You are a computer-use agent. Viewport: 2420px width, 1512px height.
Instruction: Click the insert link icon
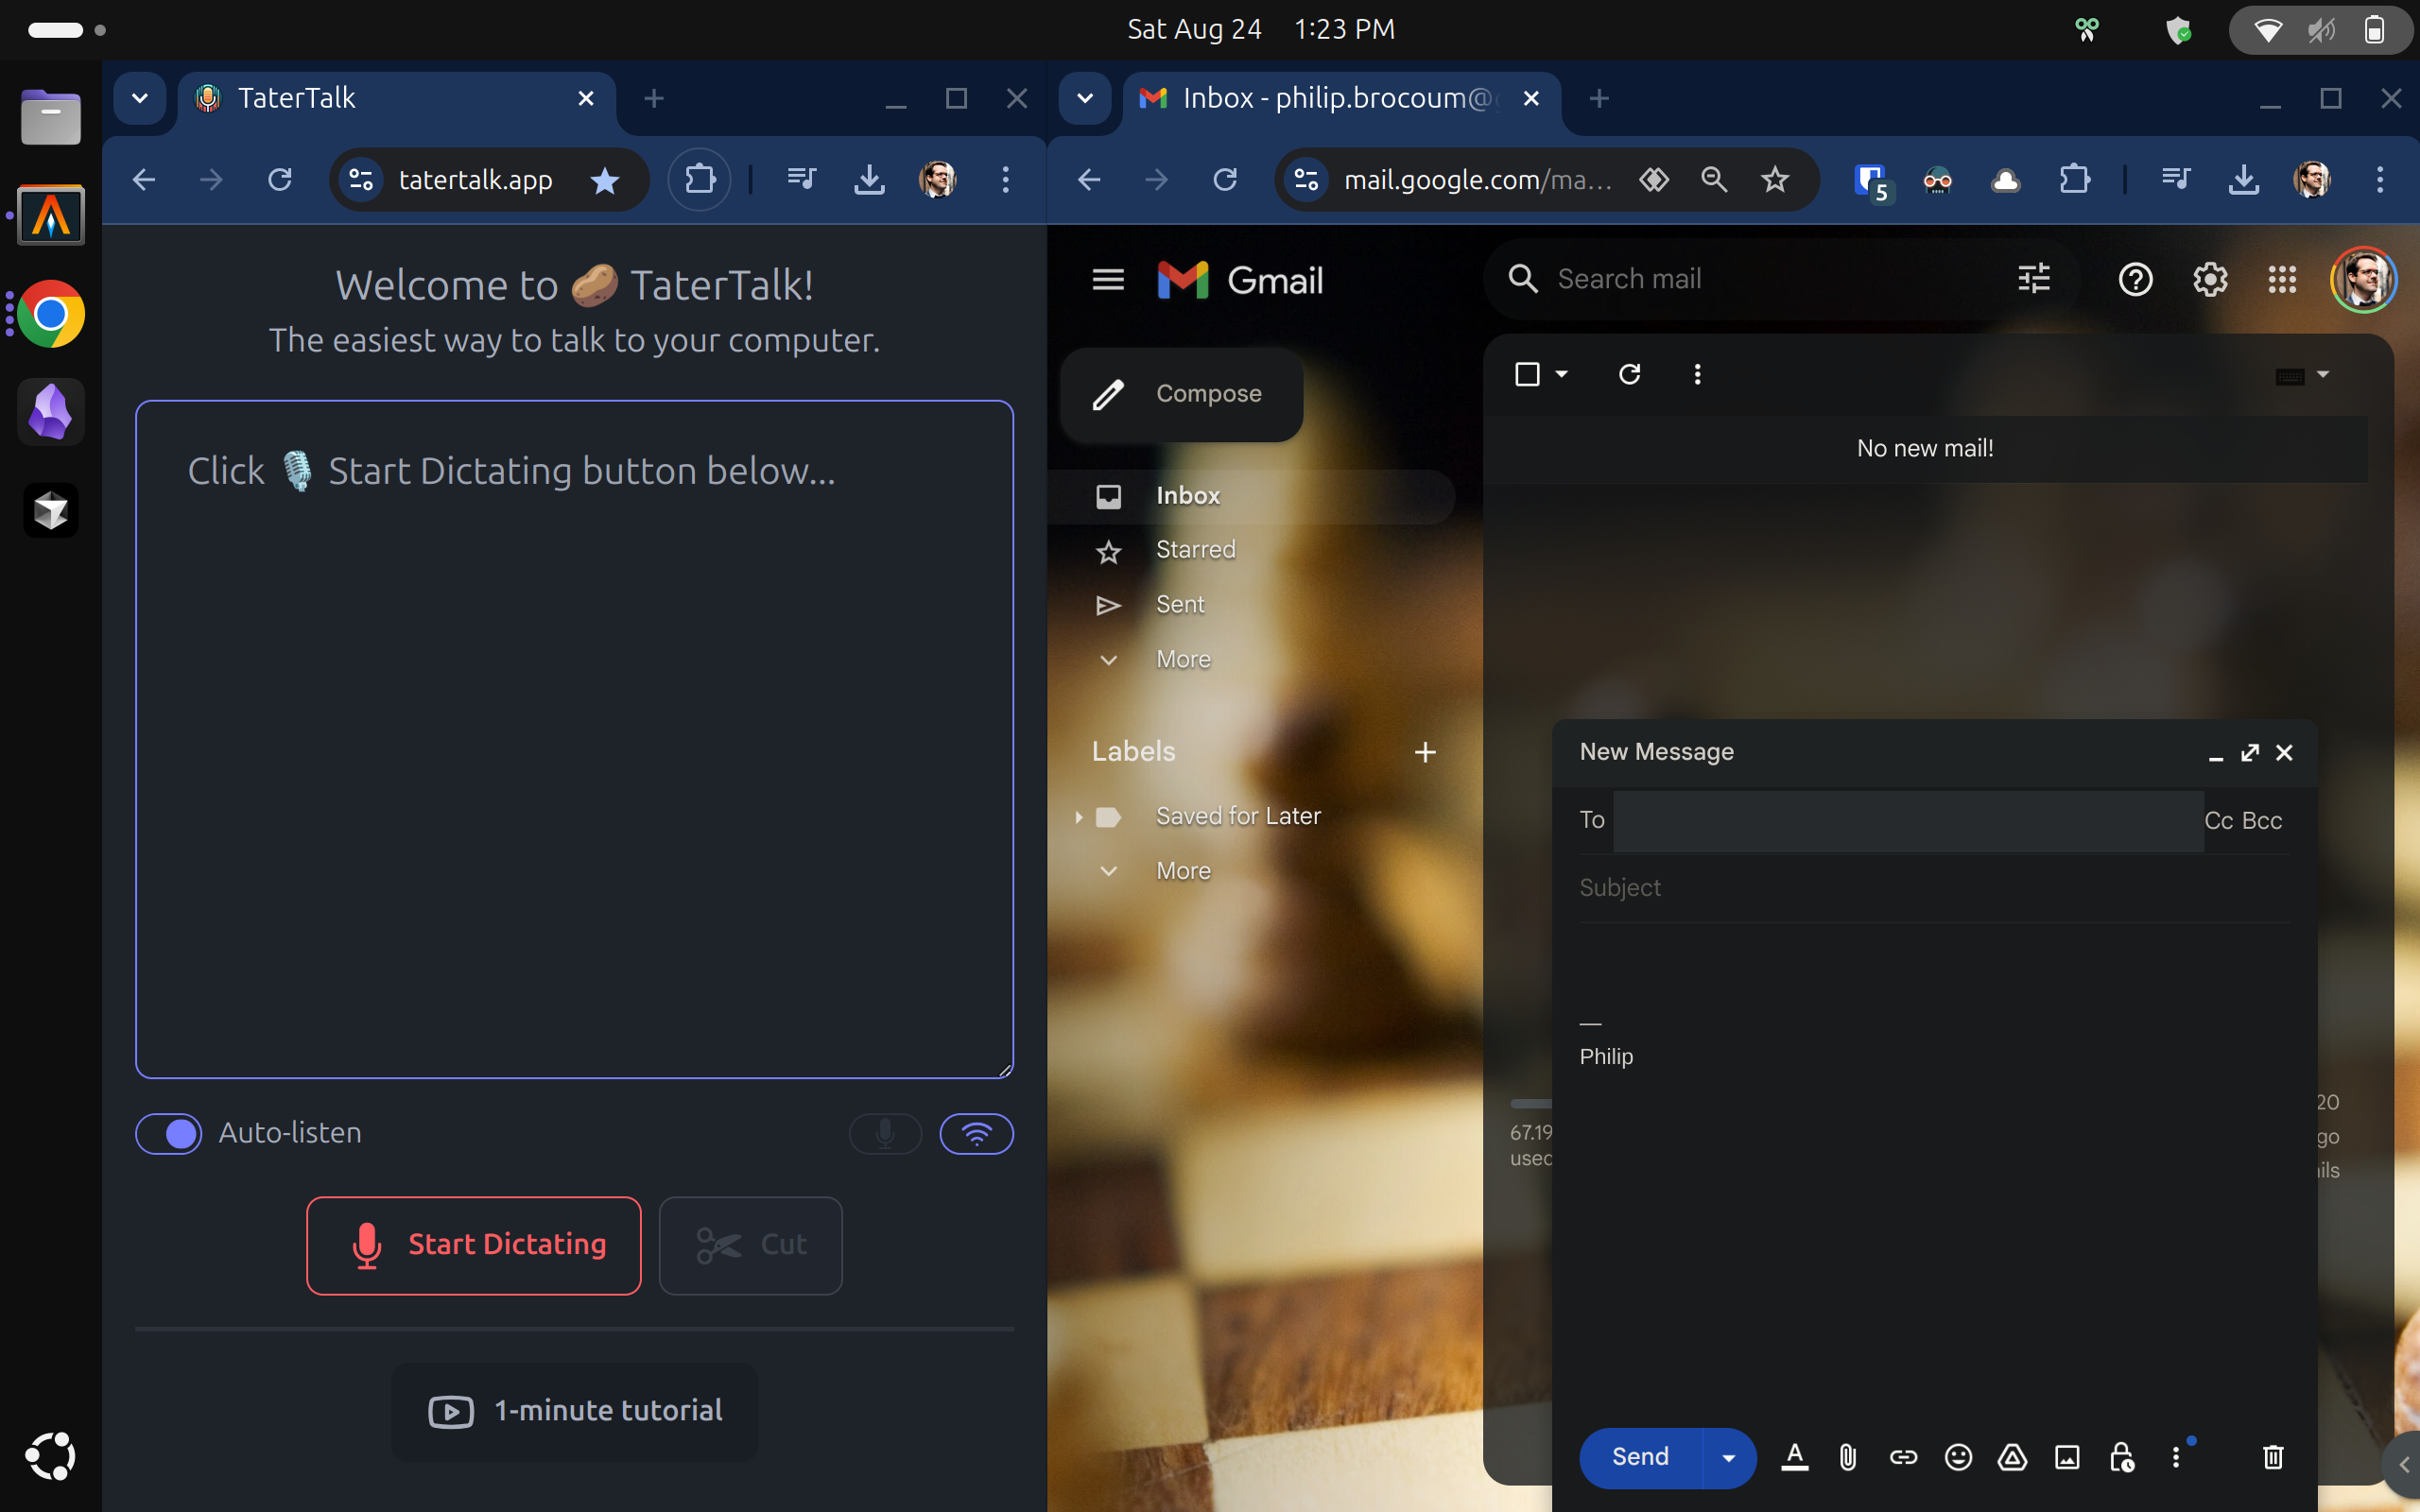[x=1903, y=1457]
